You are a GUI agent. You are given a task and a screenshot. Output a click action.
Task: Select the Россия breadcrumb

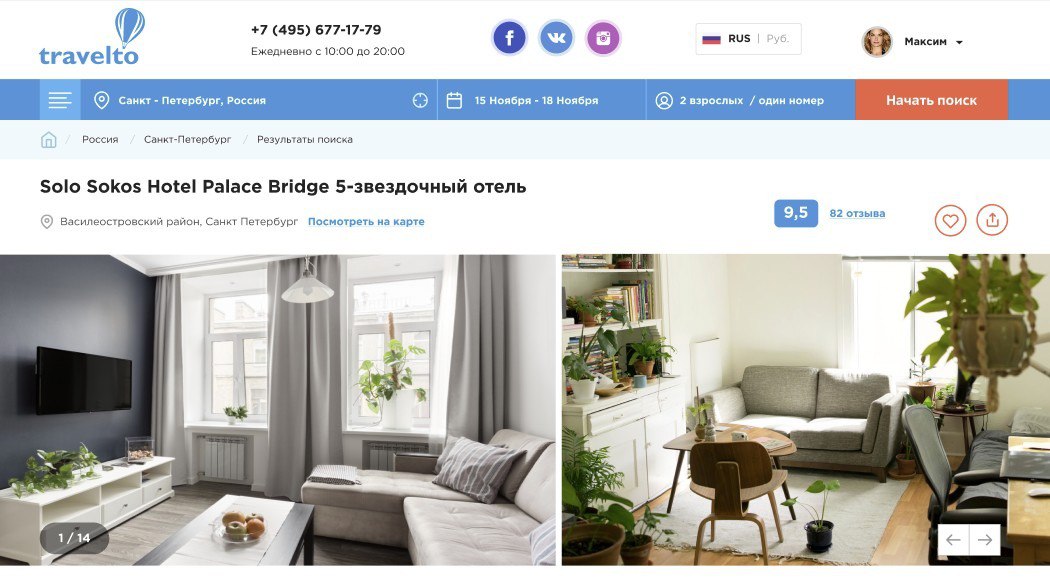(x=100, y=139)
